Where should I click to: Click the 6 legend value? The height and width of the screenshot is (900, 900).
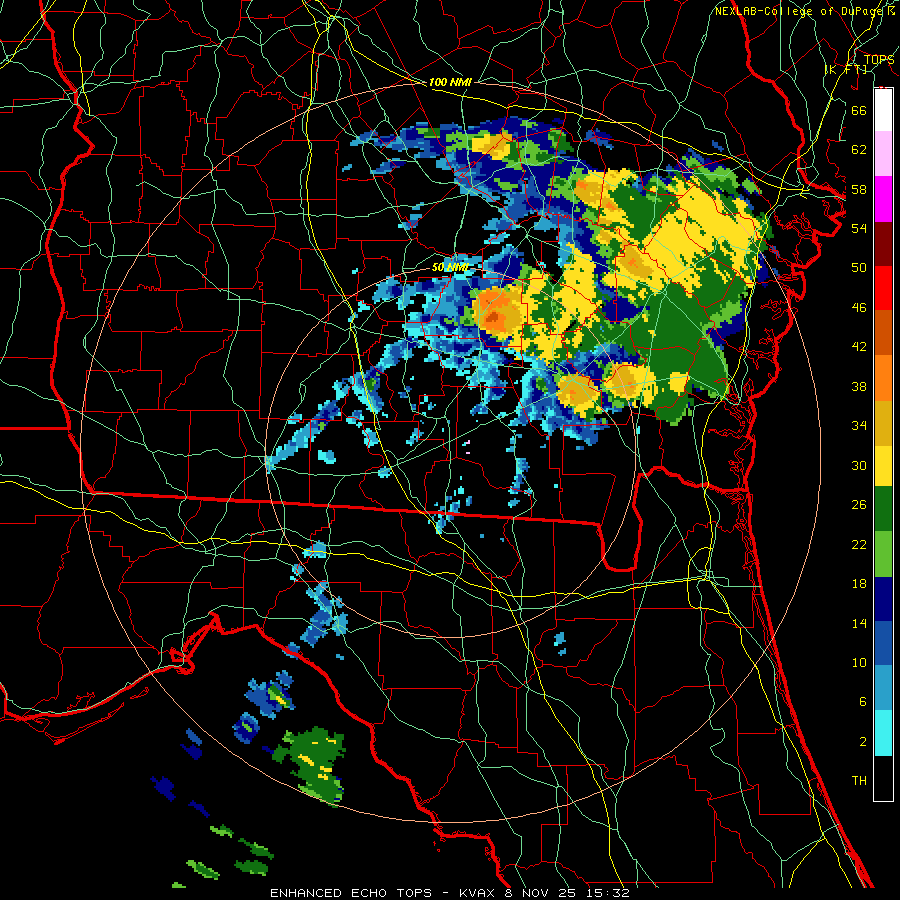pyautogui.click(x=863, y=701)
